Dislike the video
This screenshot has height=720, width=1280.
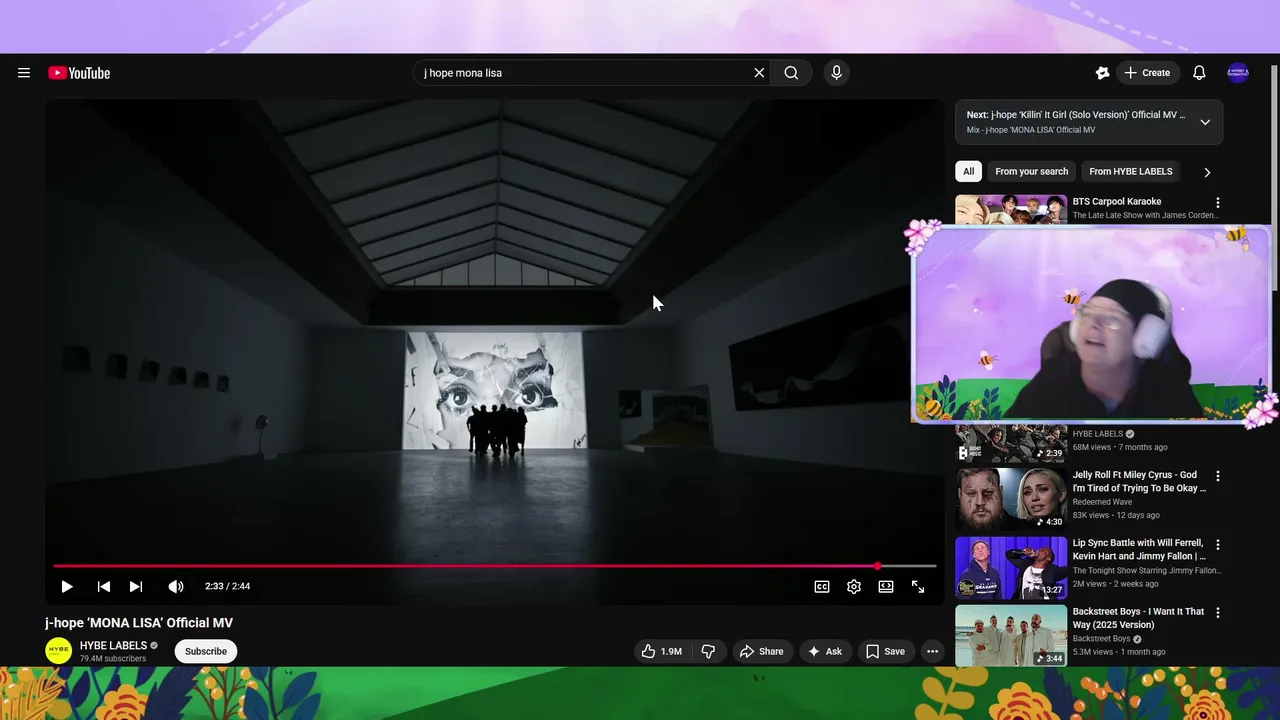(x=708, y=651)
